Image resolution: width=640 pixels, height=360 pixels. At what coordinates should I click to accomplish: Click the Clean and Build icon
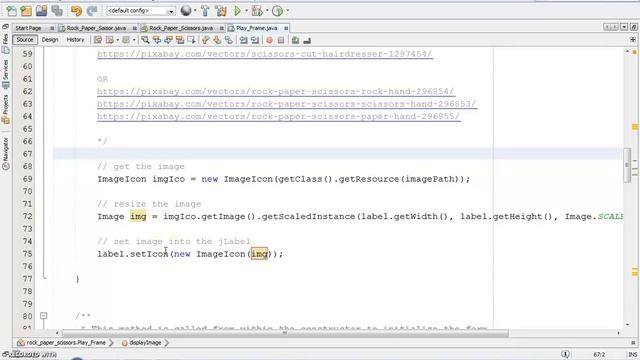tap(221, 11)
